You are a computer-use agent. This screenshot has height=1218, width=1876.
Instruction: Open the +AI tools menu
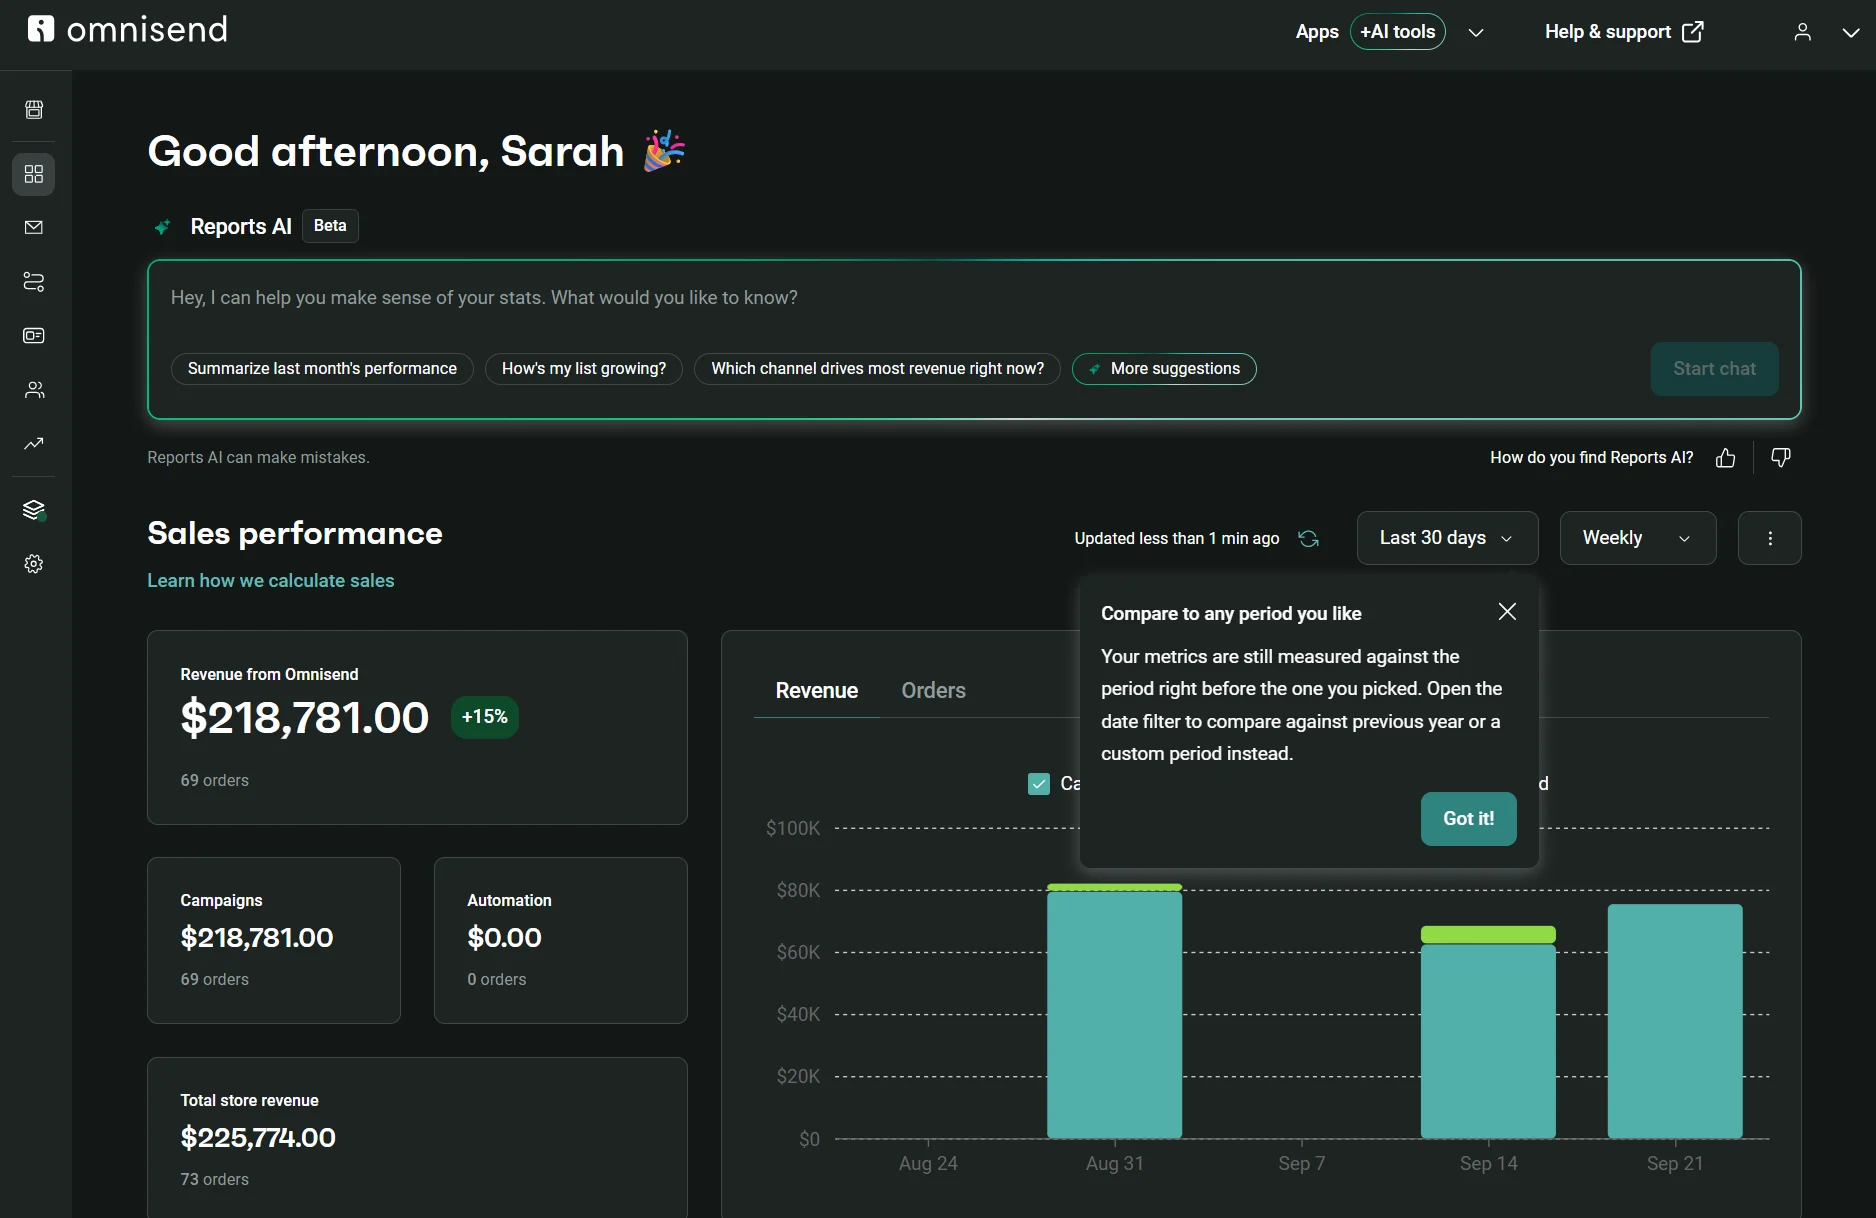tap(1397, 32)
